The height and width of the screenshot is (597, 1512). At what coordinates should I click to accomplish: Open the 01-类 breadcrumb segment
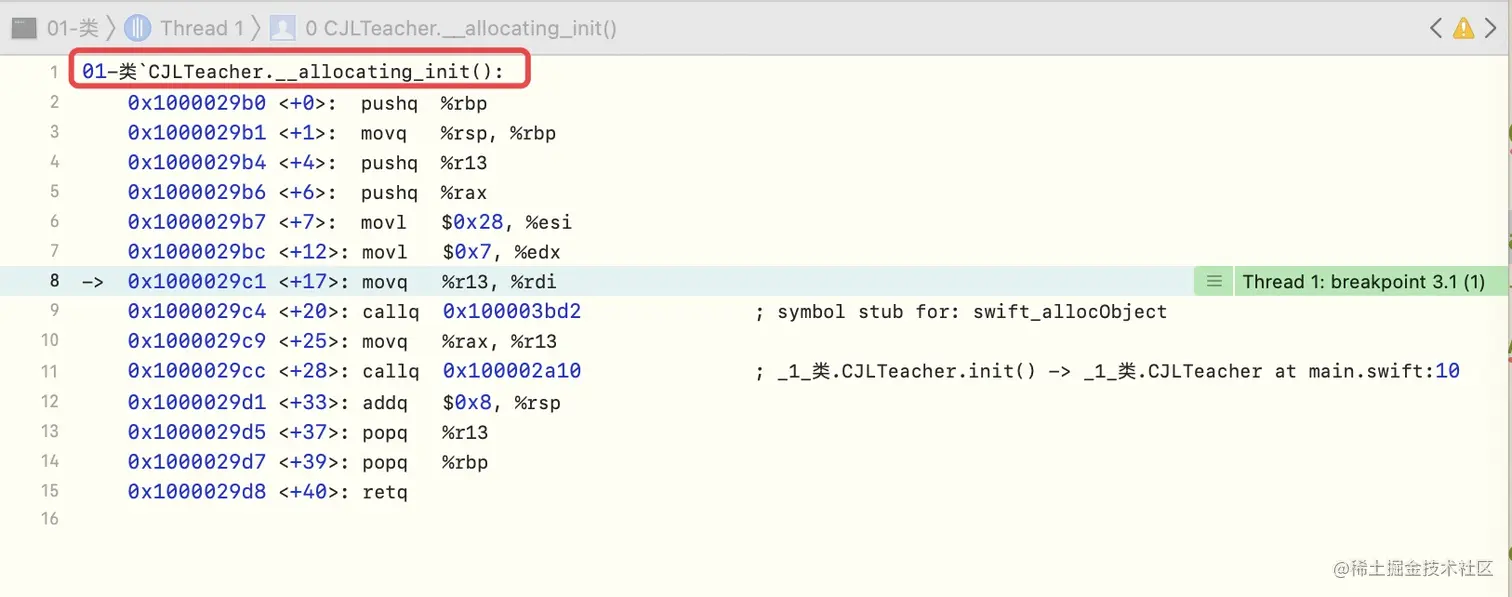72,28
